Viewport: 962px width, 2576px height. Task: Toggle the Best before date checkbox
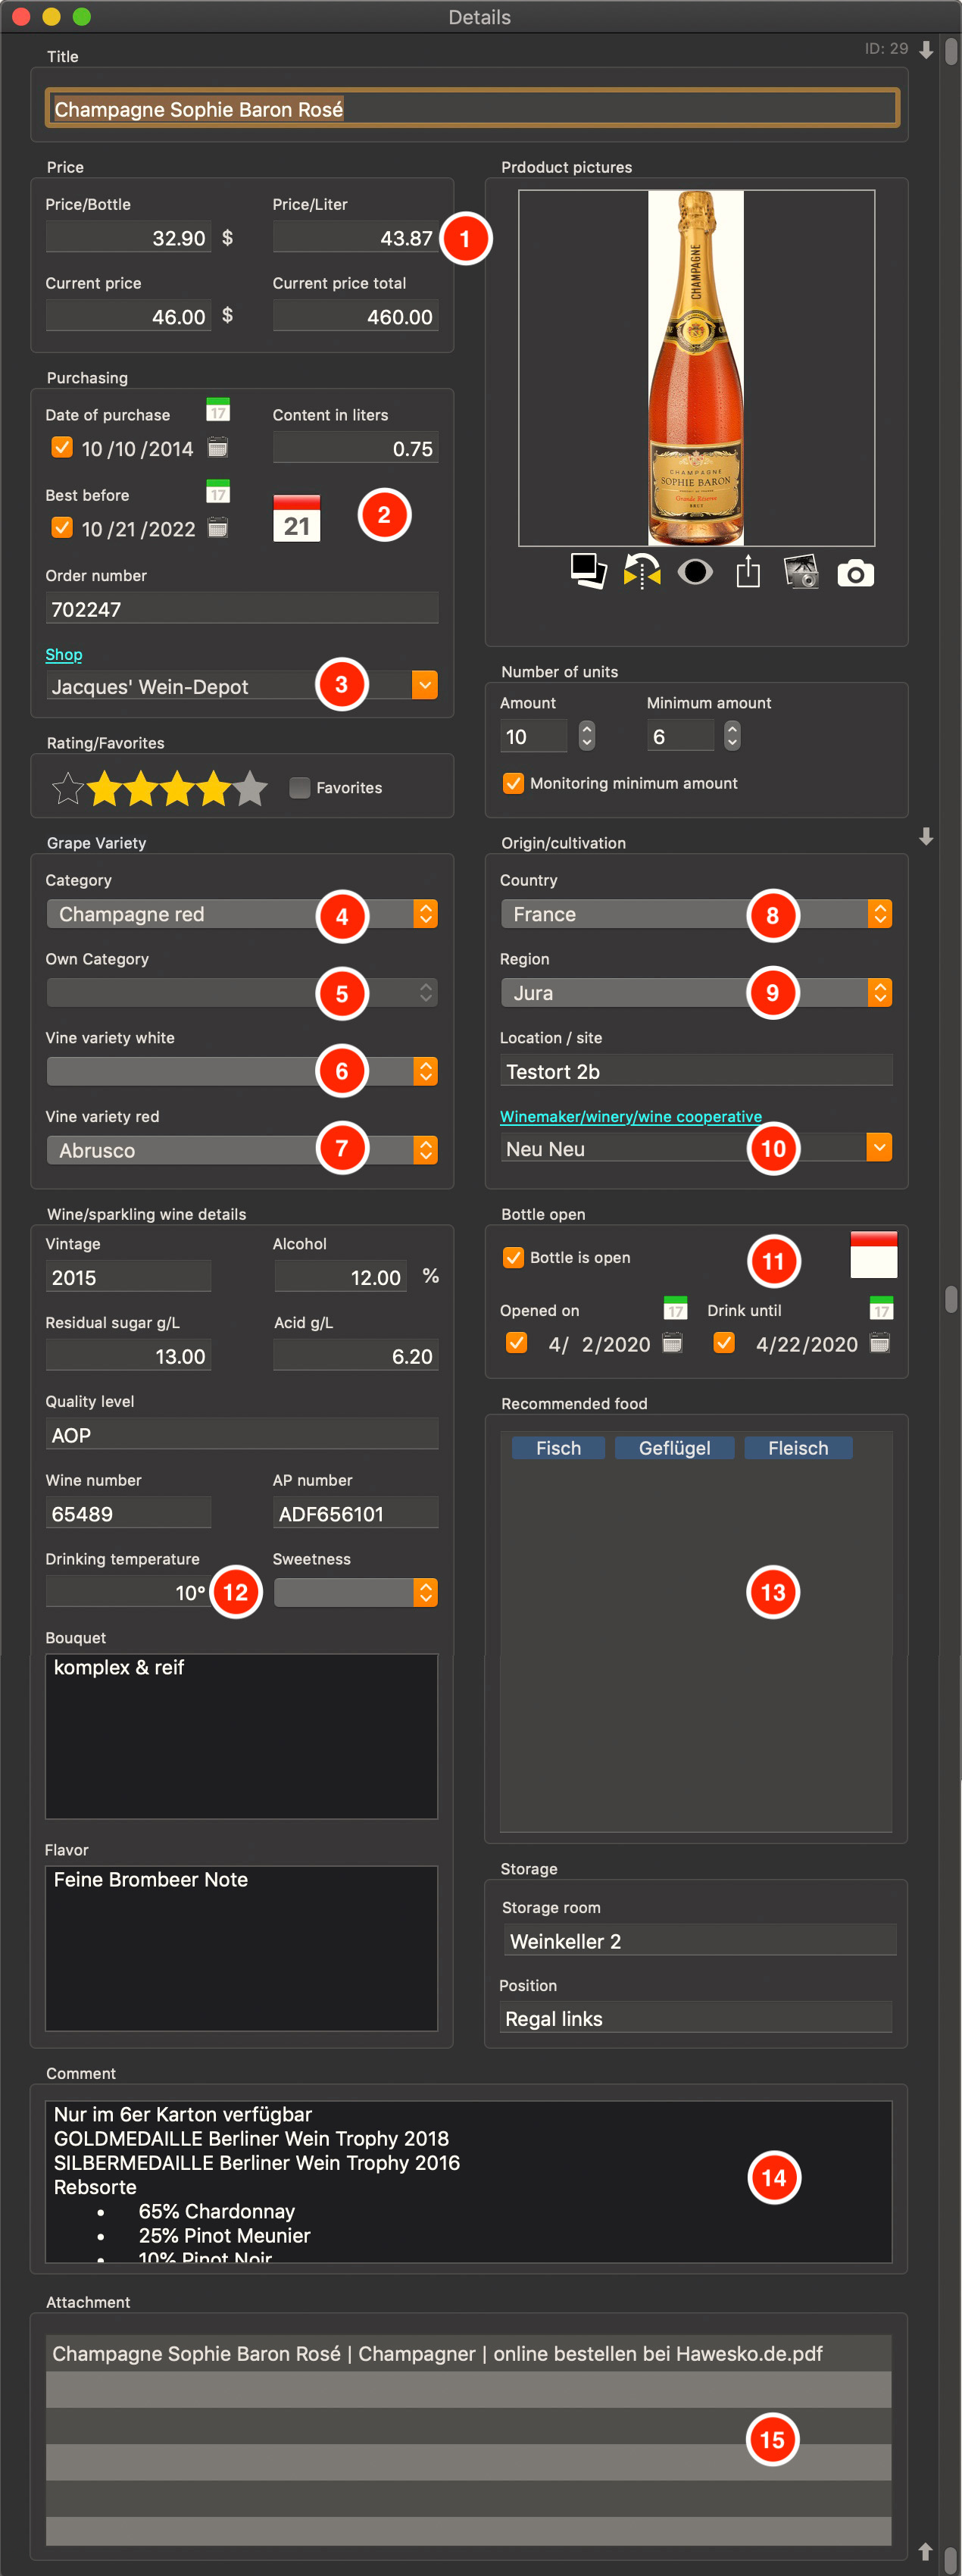pyautogui.click(x=62, y=527)
